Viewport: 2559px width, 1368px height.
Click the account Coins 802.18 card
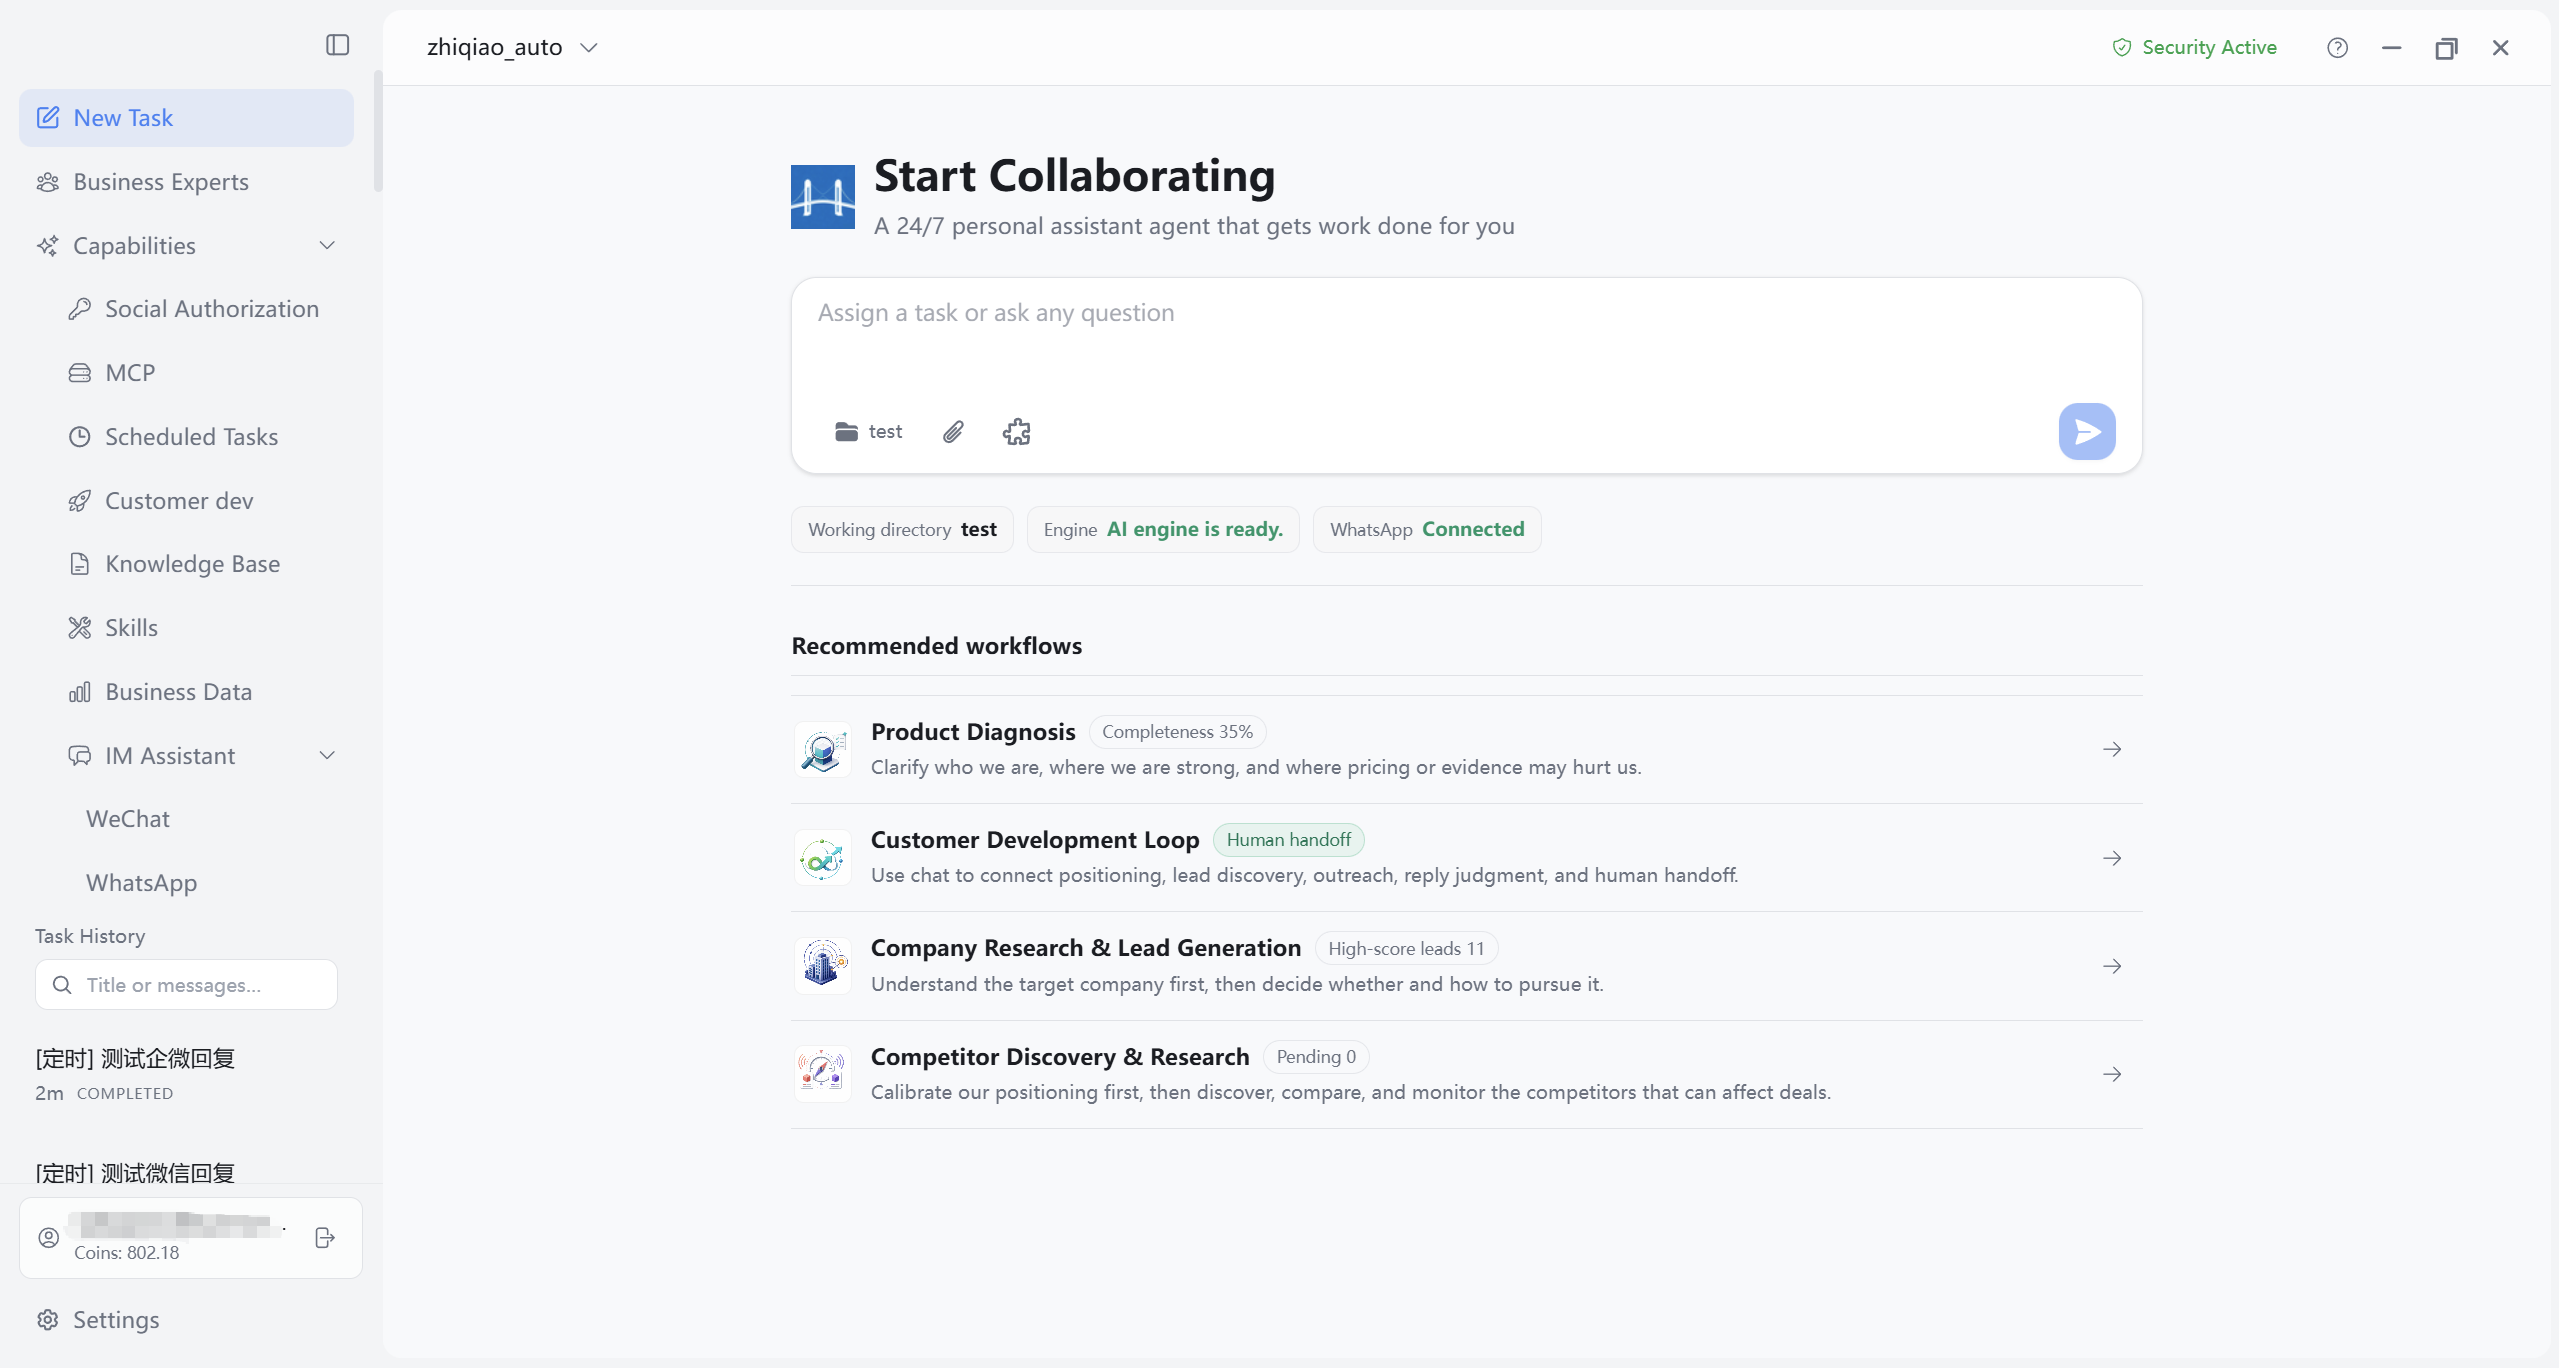click(x=190, y=1238)
